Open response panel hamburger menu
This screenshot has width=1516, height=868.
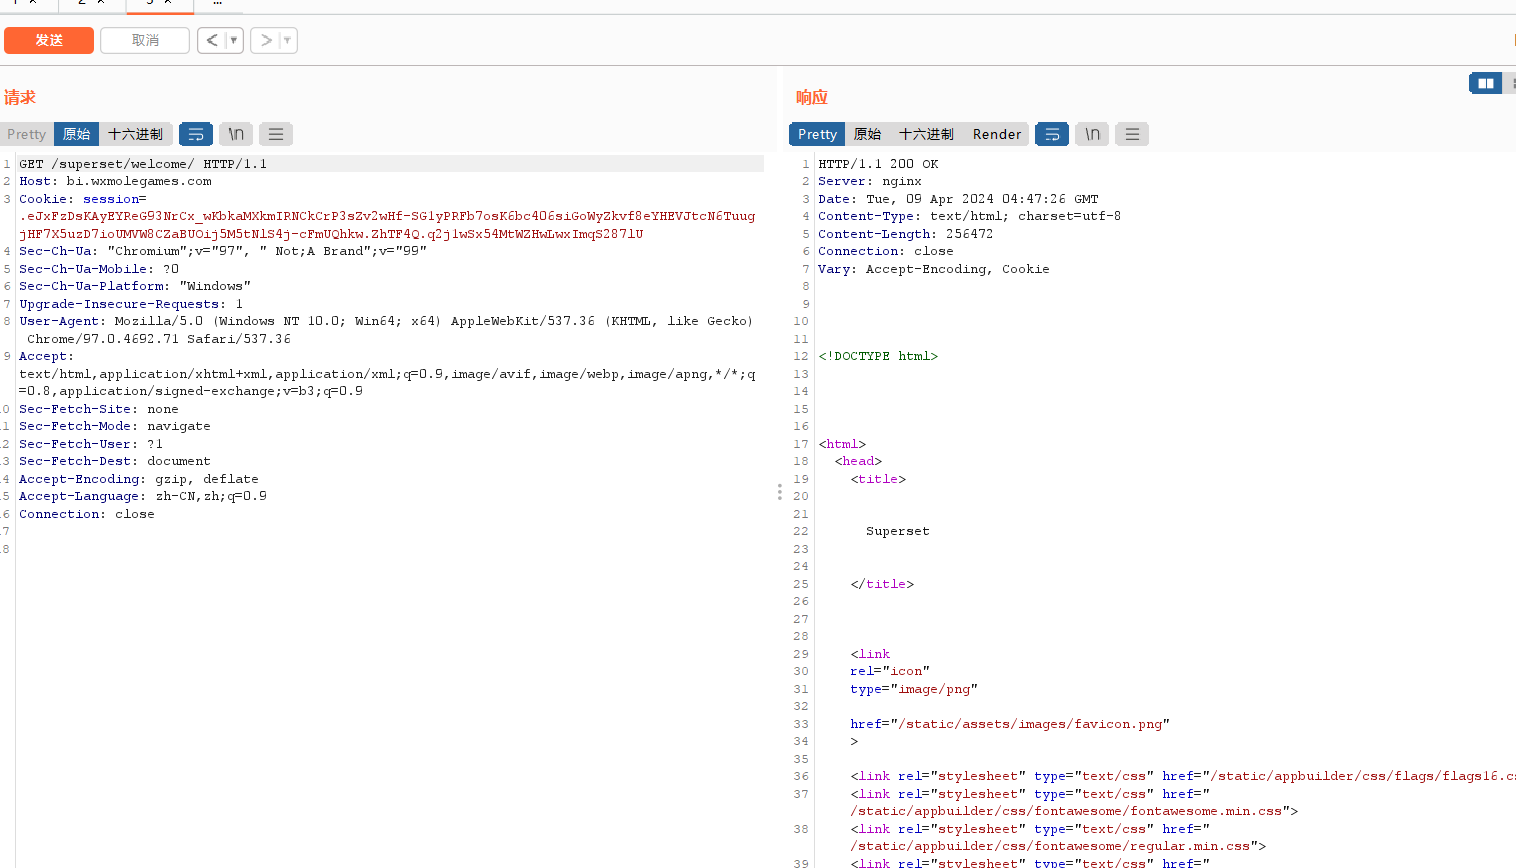(1132, 134)
